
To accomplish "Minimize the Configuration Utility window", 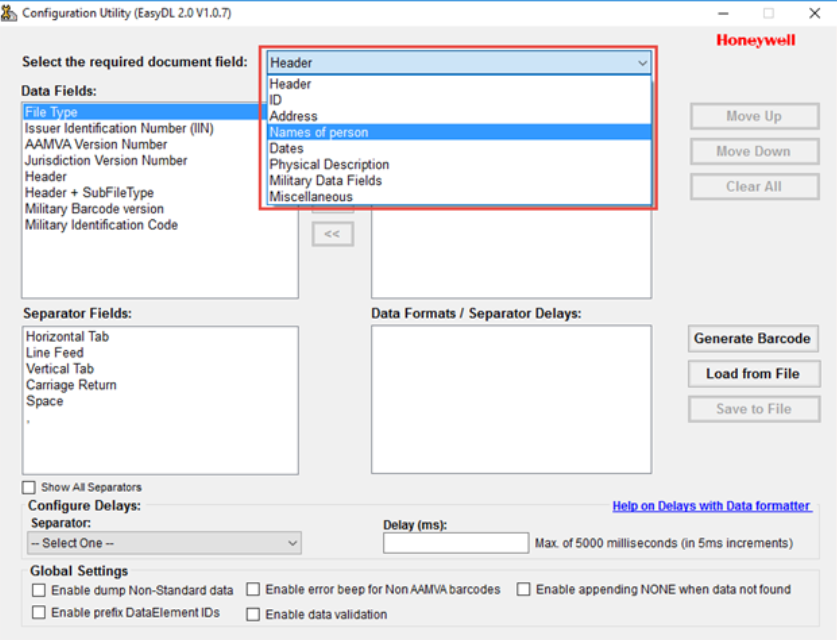I will coord(723,13).
